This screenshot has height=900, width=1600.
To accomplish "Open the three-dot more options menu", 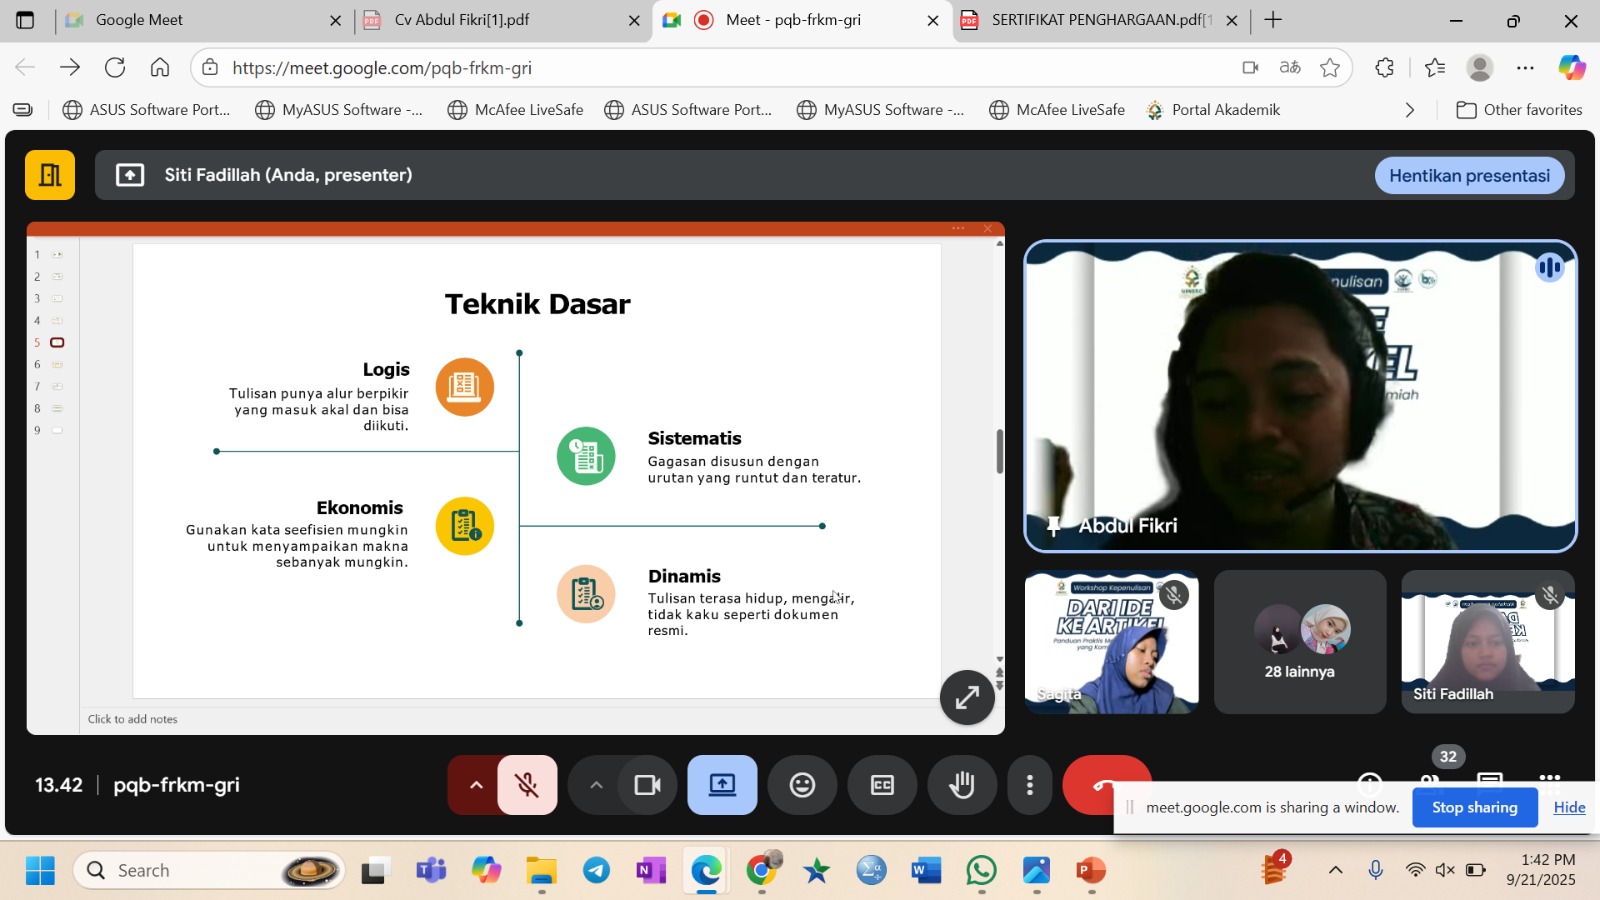I will [1029, 785].
